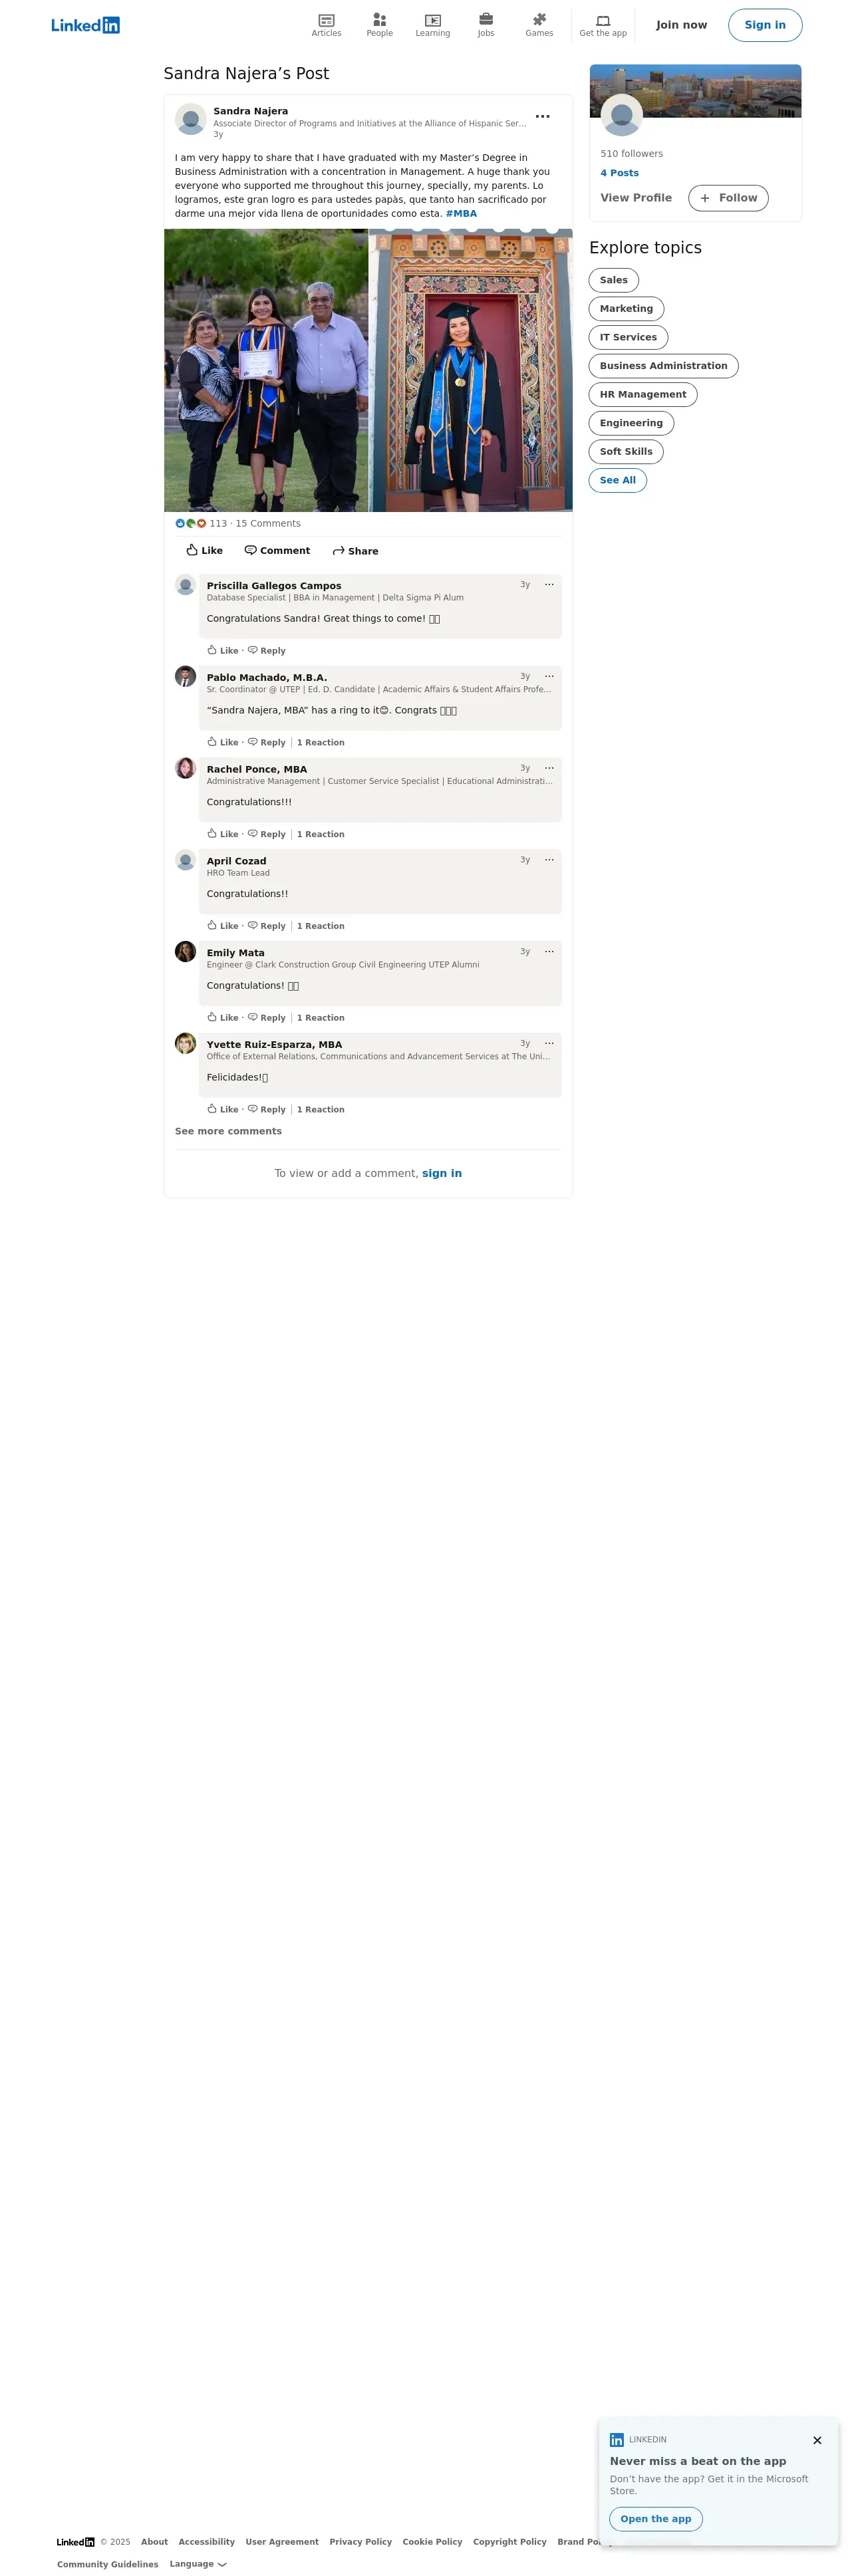Like Priscilla Gallegos Campos's comment
854x2576 pixels.
click(223, 650)
